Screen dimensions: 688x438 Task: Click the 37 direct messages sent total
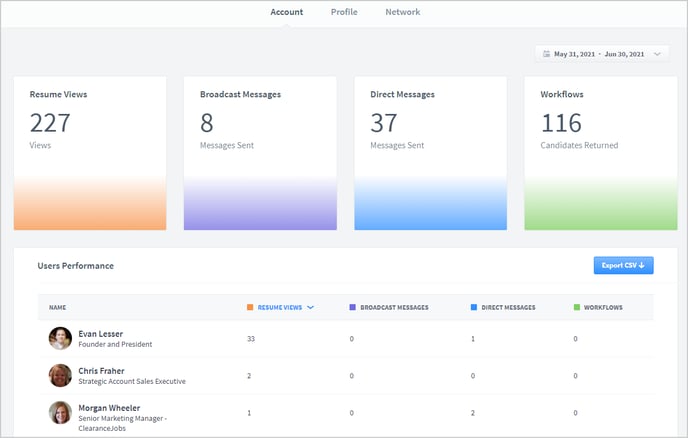pyautogui.click(x=384, y=123)
